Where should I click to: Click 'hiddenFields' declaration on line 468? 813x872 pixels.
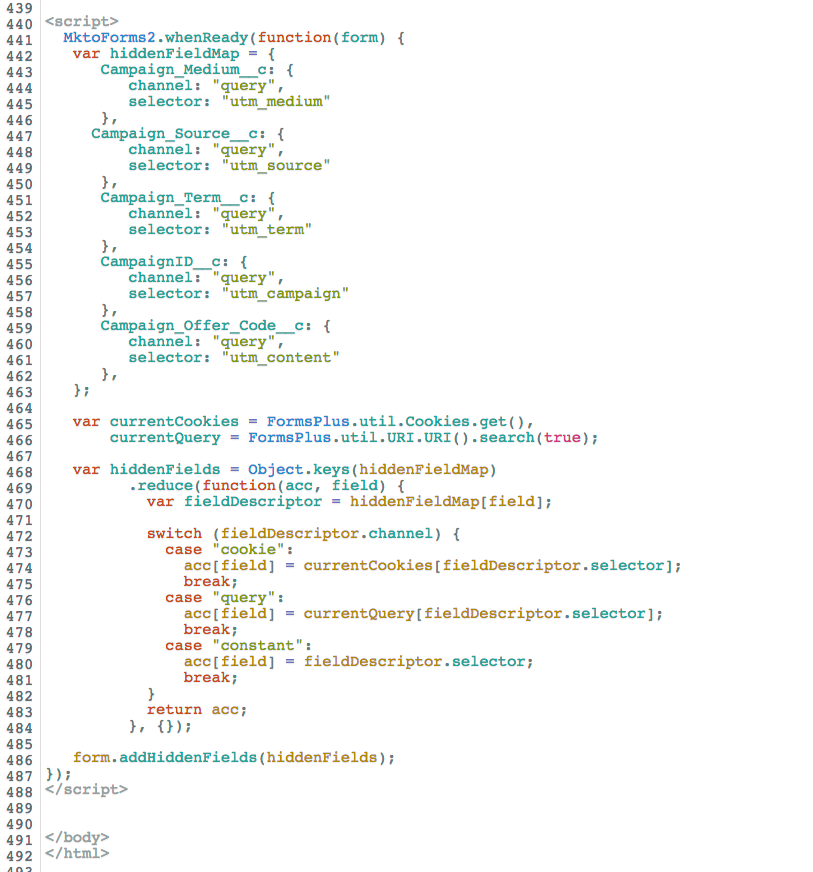(165, 470)
